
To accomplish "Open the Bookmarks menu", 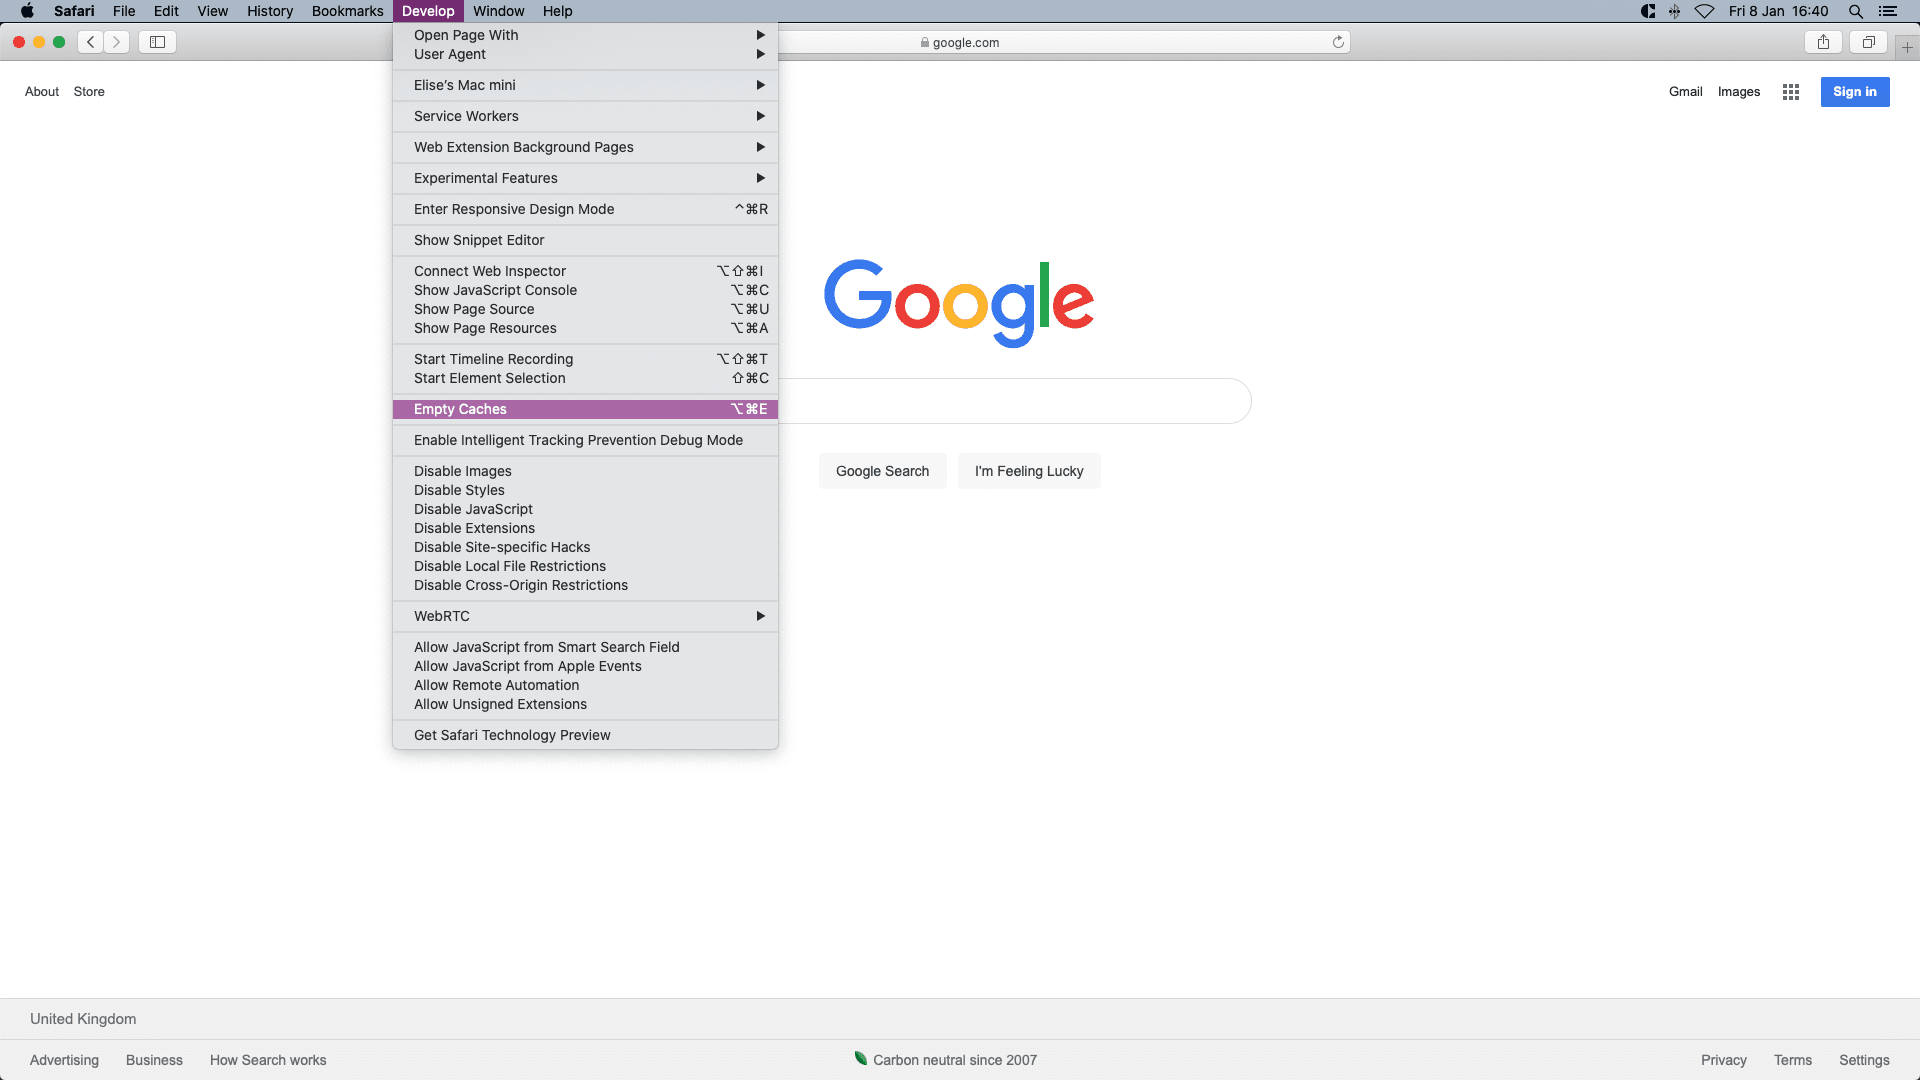I will [347, 11].
